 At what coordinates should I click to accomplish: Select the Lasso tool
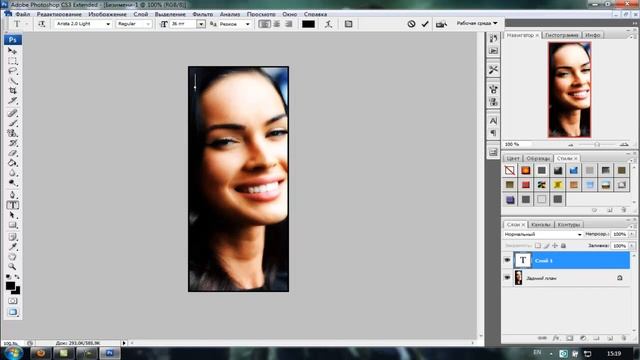pos(13,71)
